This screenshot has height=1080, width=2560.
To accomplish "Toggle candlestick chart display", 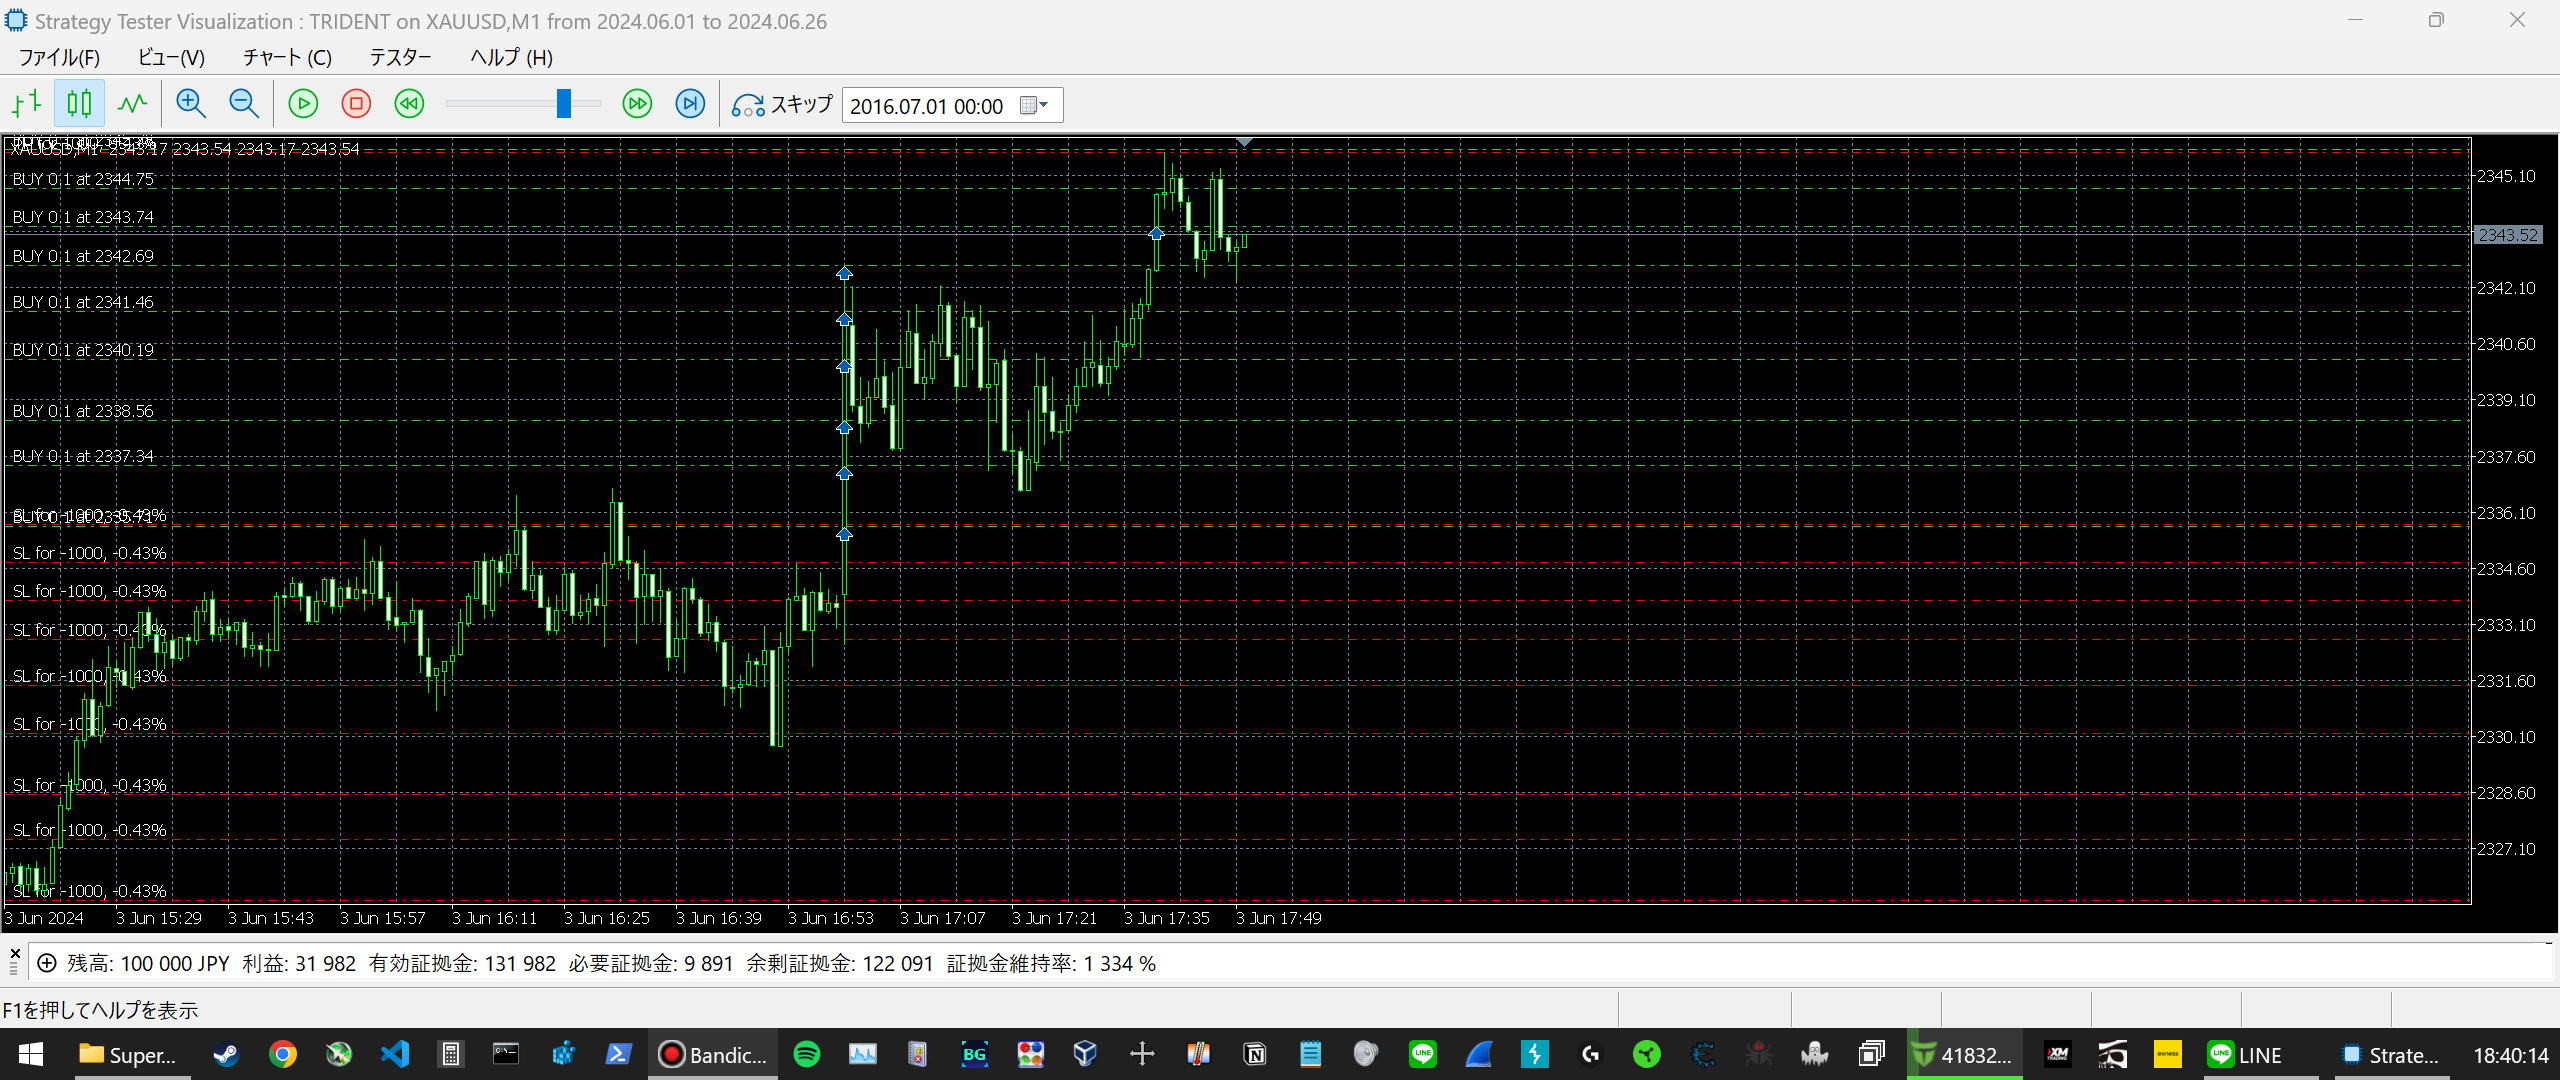I will click(x=79, y=104).
